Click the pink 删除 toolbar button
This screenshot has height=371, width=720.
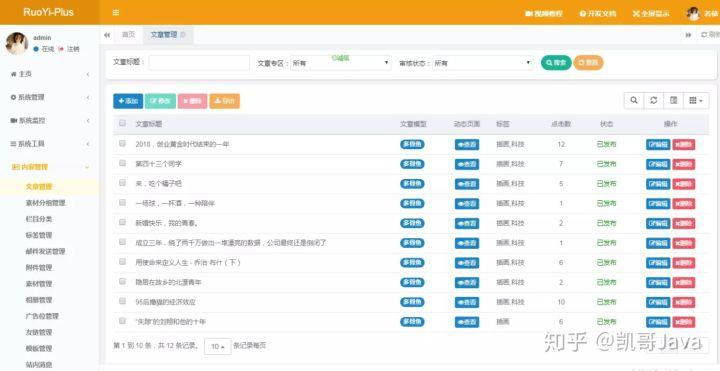pos(192,101)
